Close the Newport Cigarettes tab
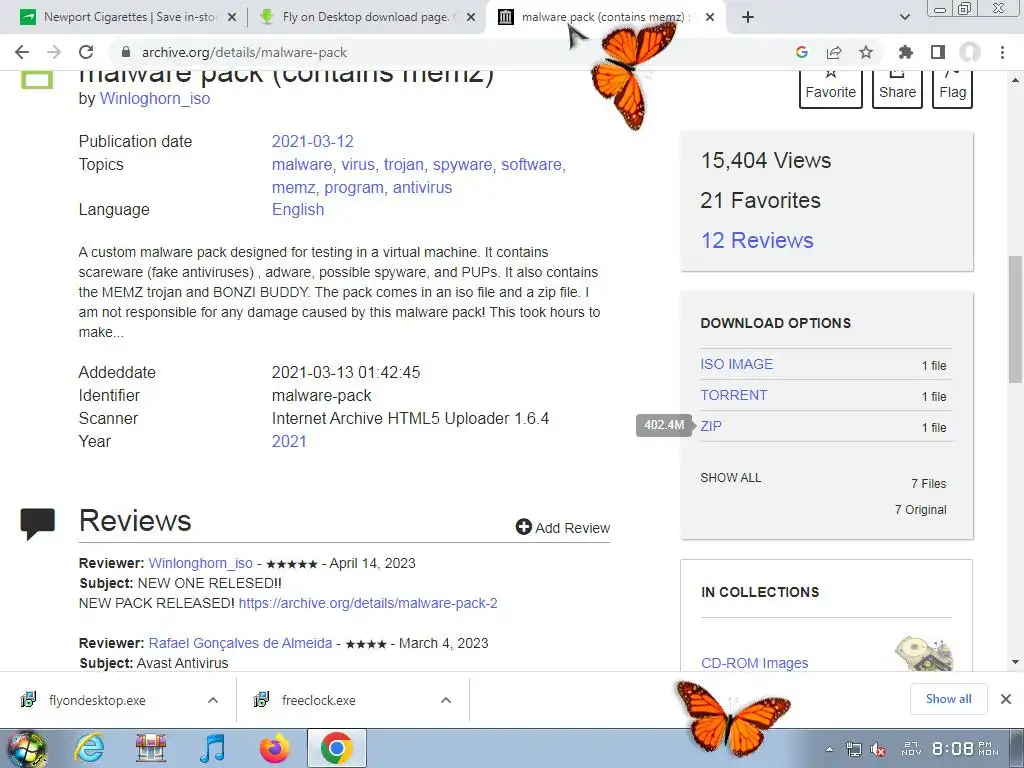Image resolution: width=1024 pixels, height=768 pixels. 232,17
